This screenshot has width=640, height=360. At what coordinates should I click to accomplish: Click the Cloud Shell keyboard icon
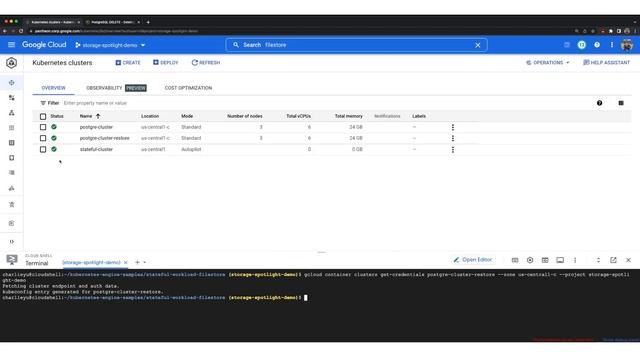pos(515,260)
